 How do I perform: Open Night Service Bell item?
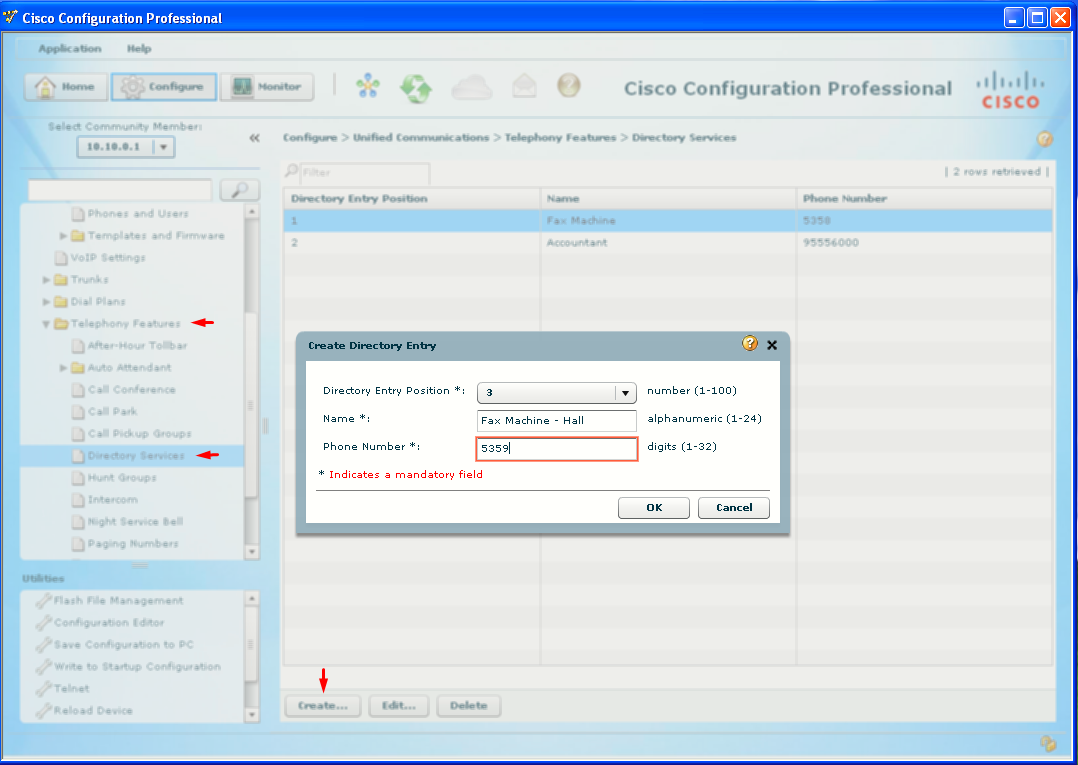click(135, 522)
